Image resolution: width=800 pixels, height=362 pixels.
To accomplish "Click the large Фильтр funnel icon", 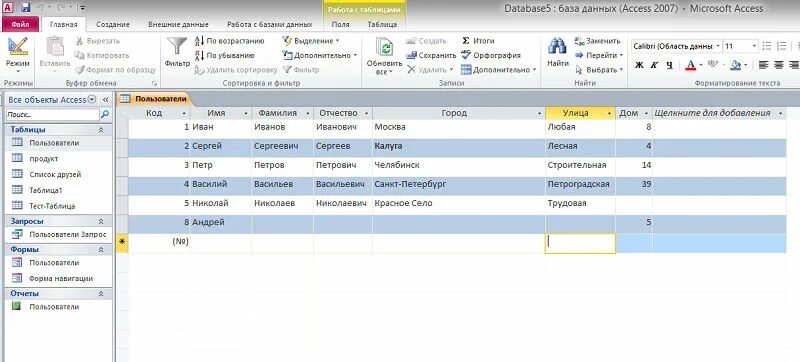I will pos(177,47).
